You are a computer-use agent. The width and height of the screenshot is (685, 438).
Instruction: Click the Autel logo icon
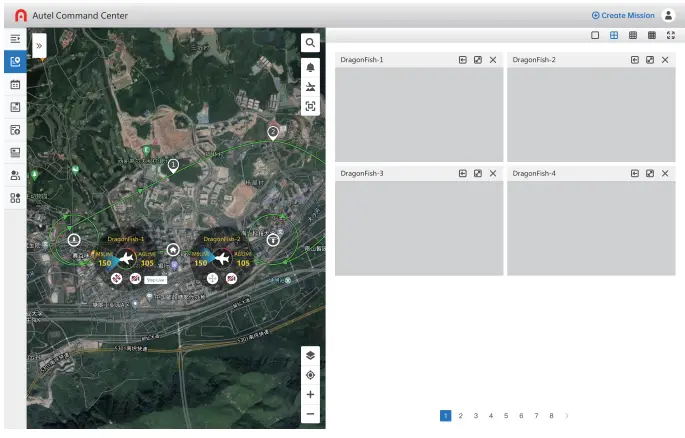coord(21,15)
